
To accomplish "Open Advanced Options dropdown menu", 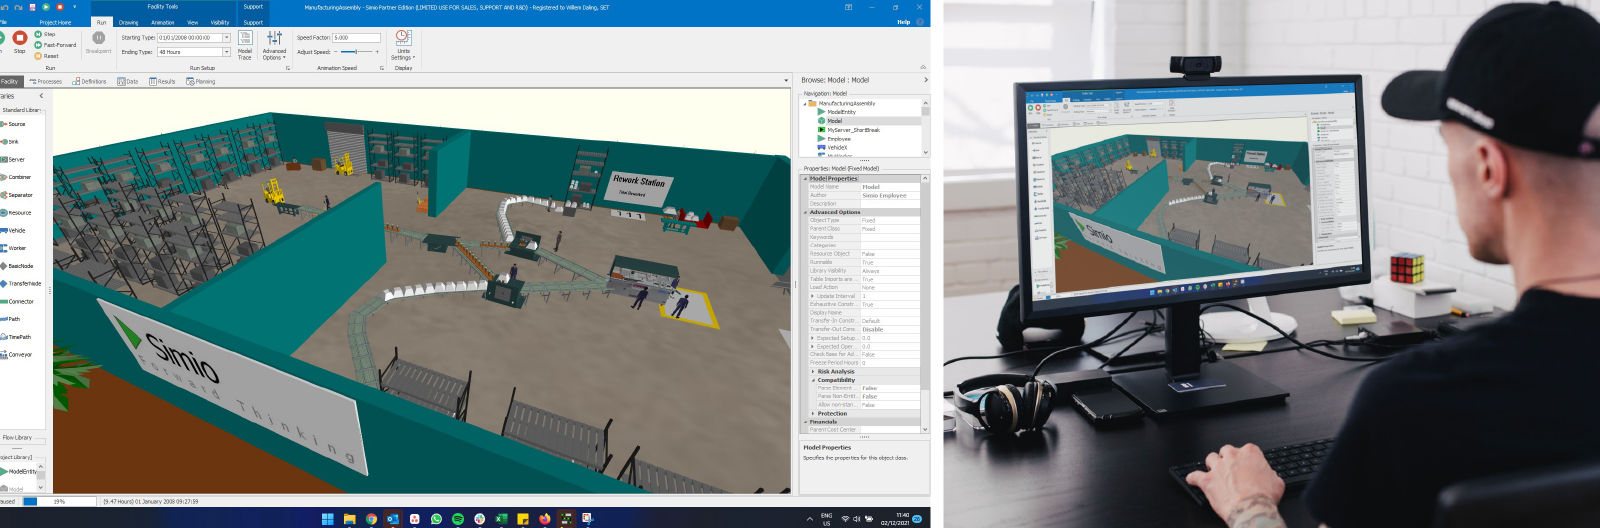I will (274, 46).
